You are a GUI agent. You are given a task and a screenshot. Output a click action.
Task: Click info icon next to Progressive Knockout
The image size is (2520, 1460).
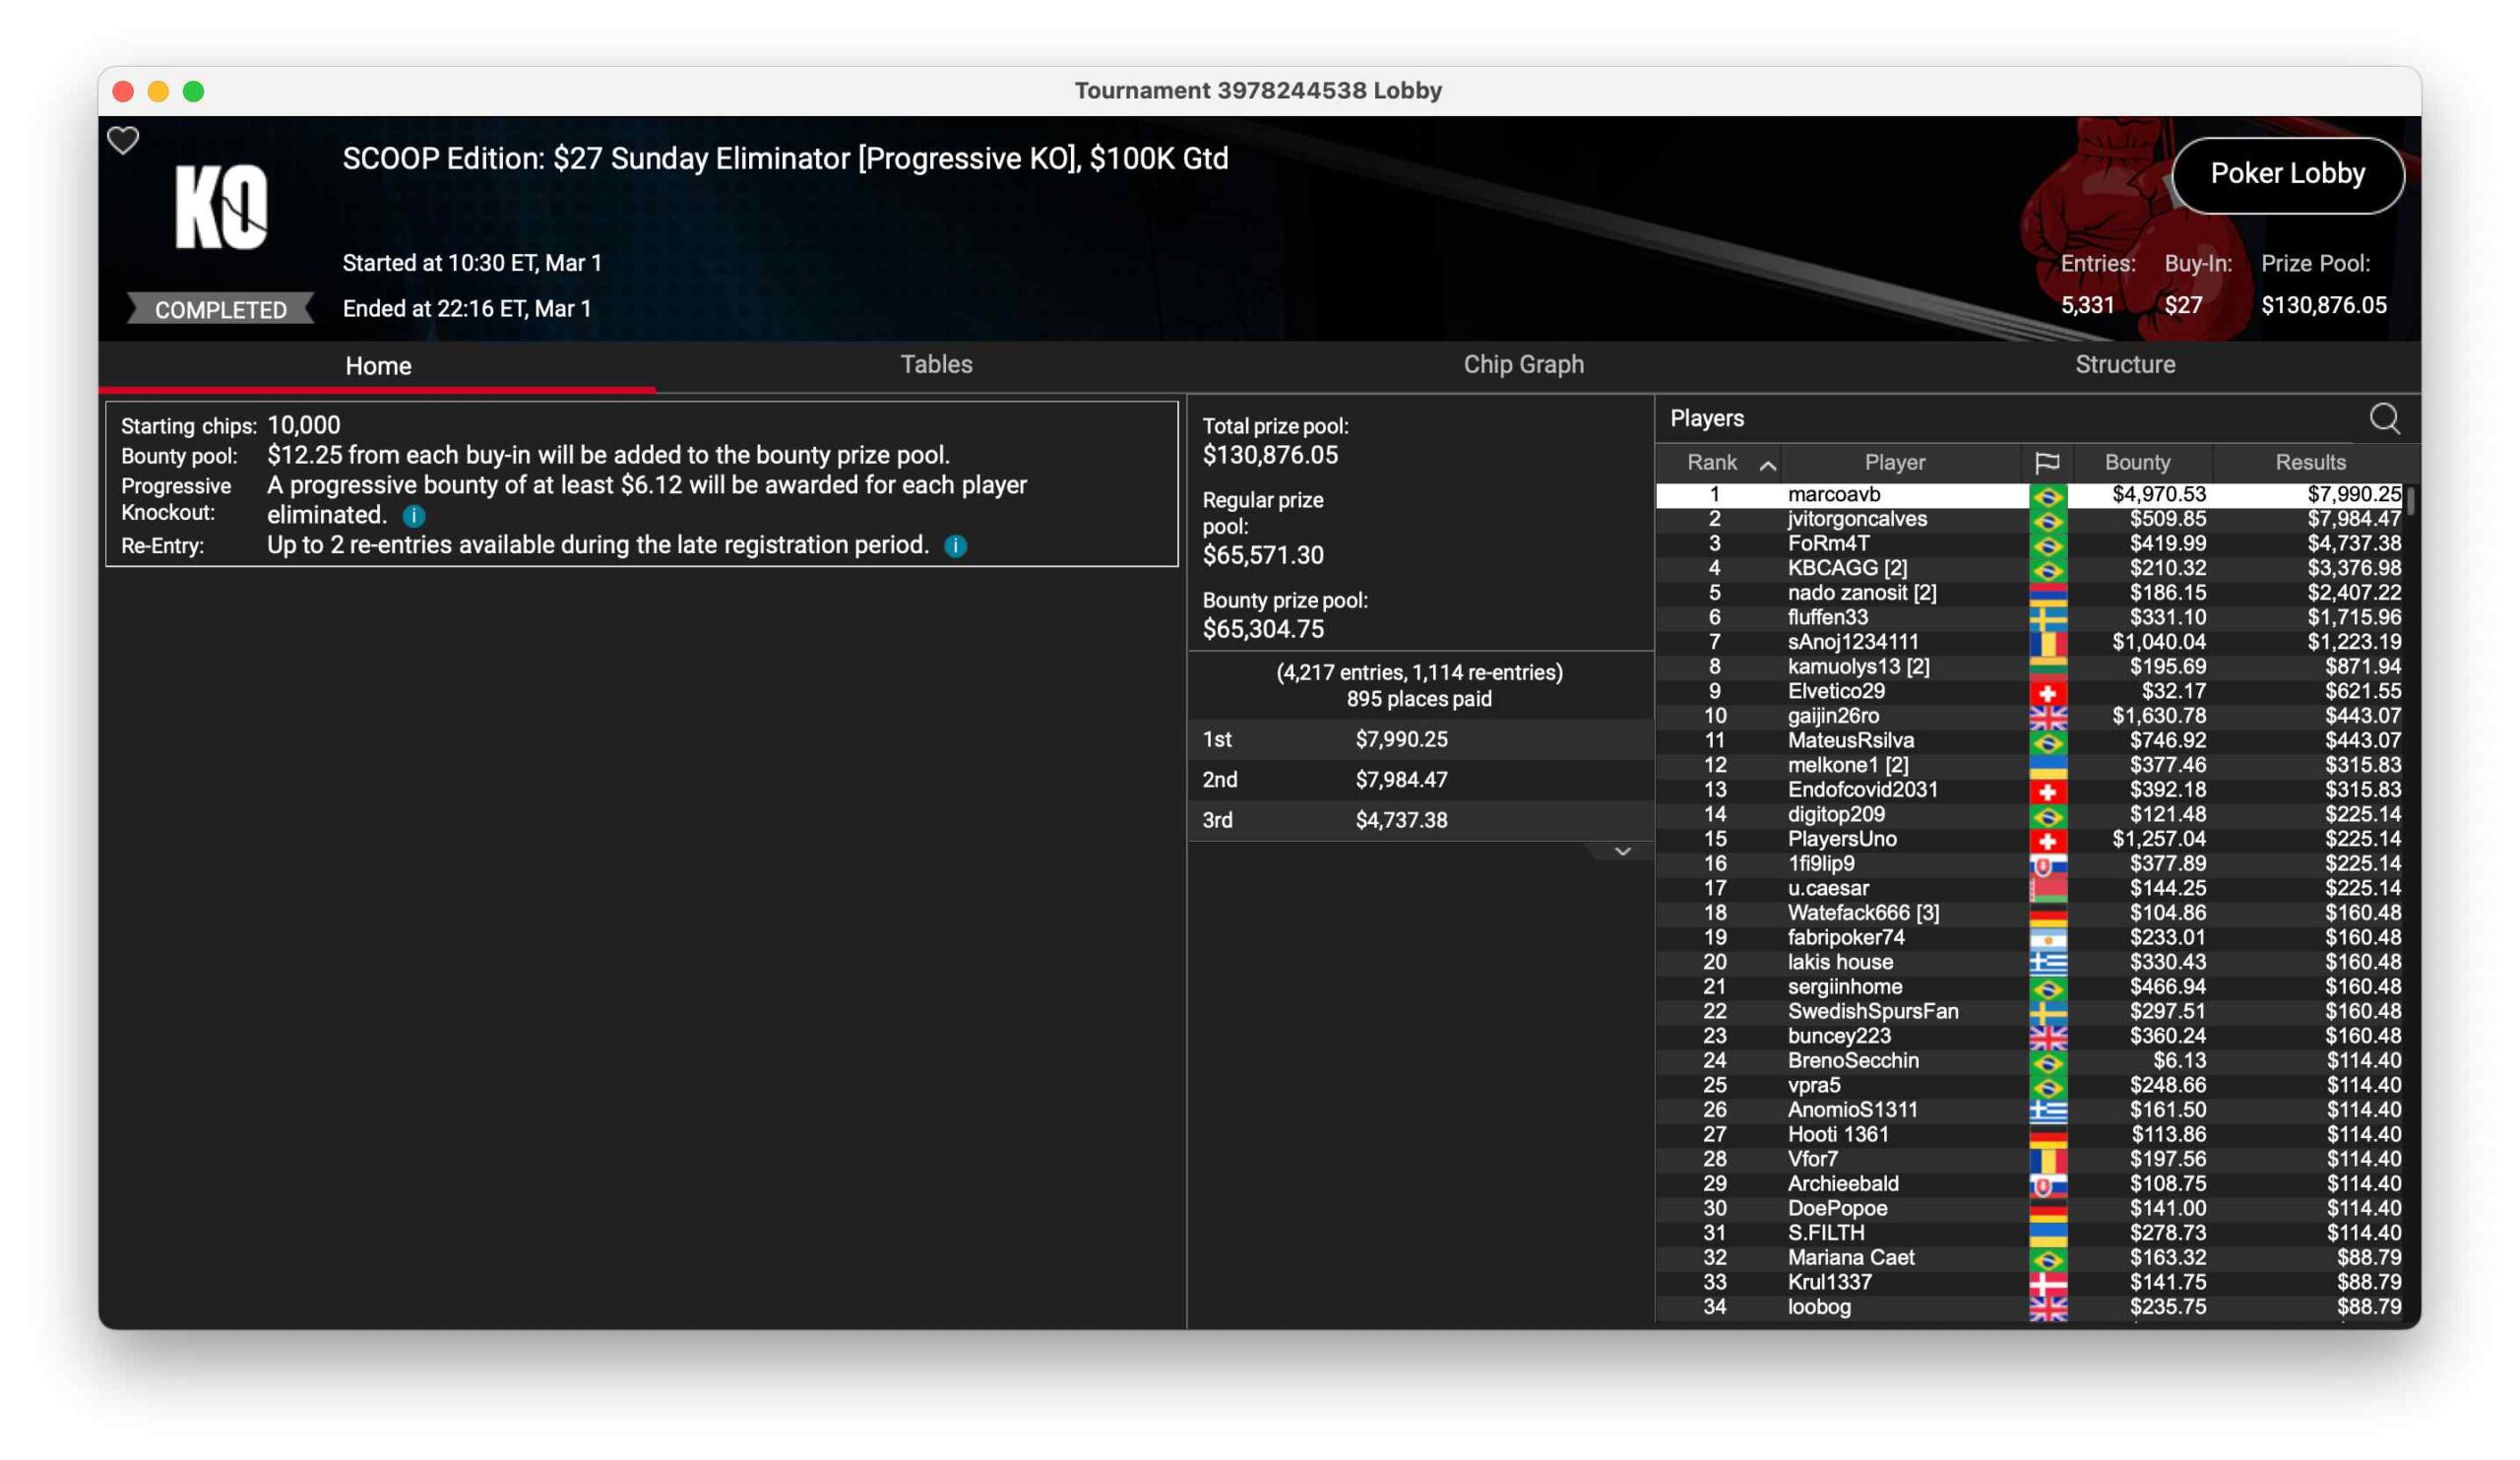click(414, 516)
